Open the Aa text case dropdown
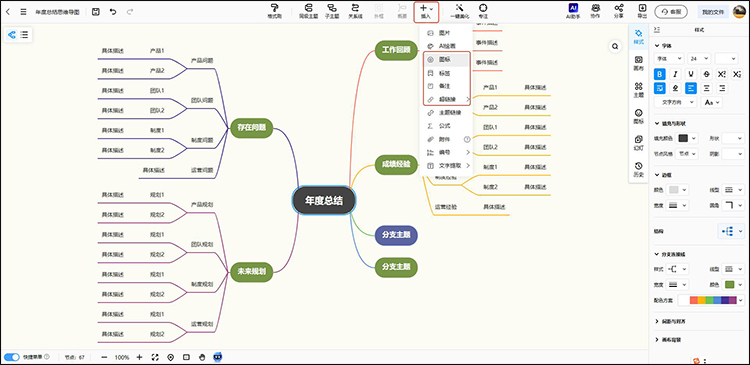750x365 pixels. pos(711,102)
